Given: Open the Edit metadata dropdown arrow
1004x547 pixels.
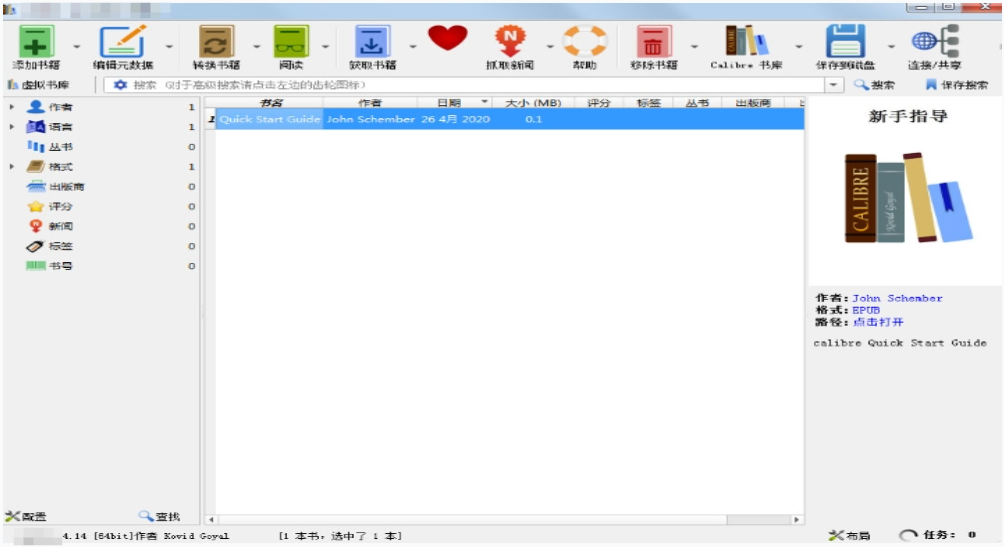Looking at the screenshot, I should pyautogui.click(x=169, y=46).
